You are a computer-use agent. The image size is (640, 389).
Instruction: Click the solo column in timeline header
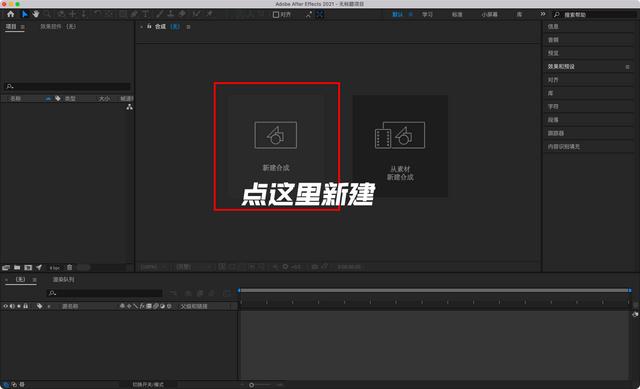pos(19,306)
